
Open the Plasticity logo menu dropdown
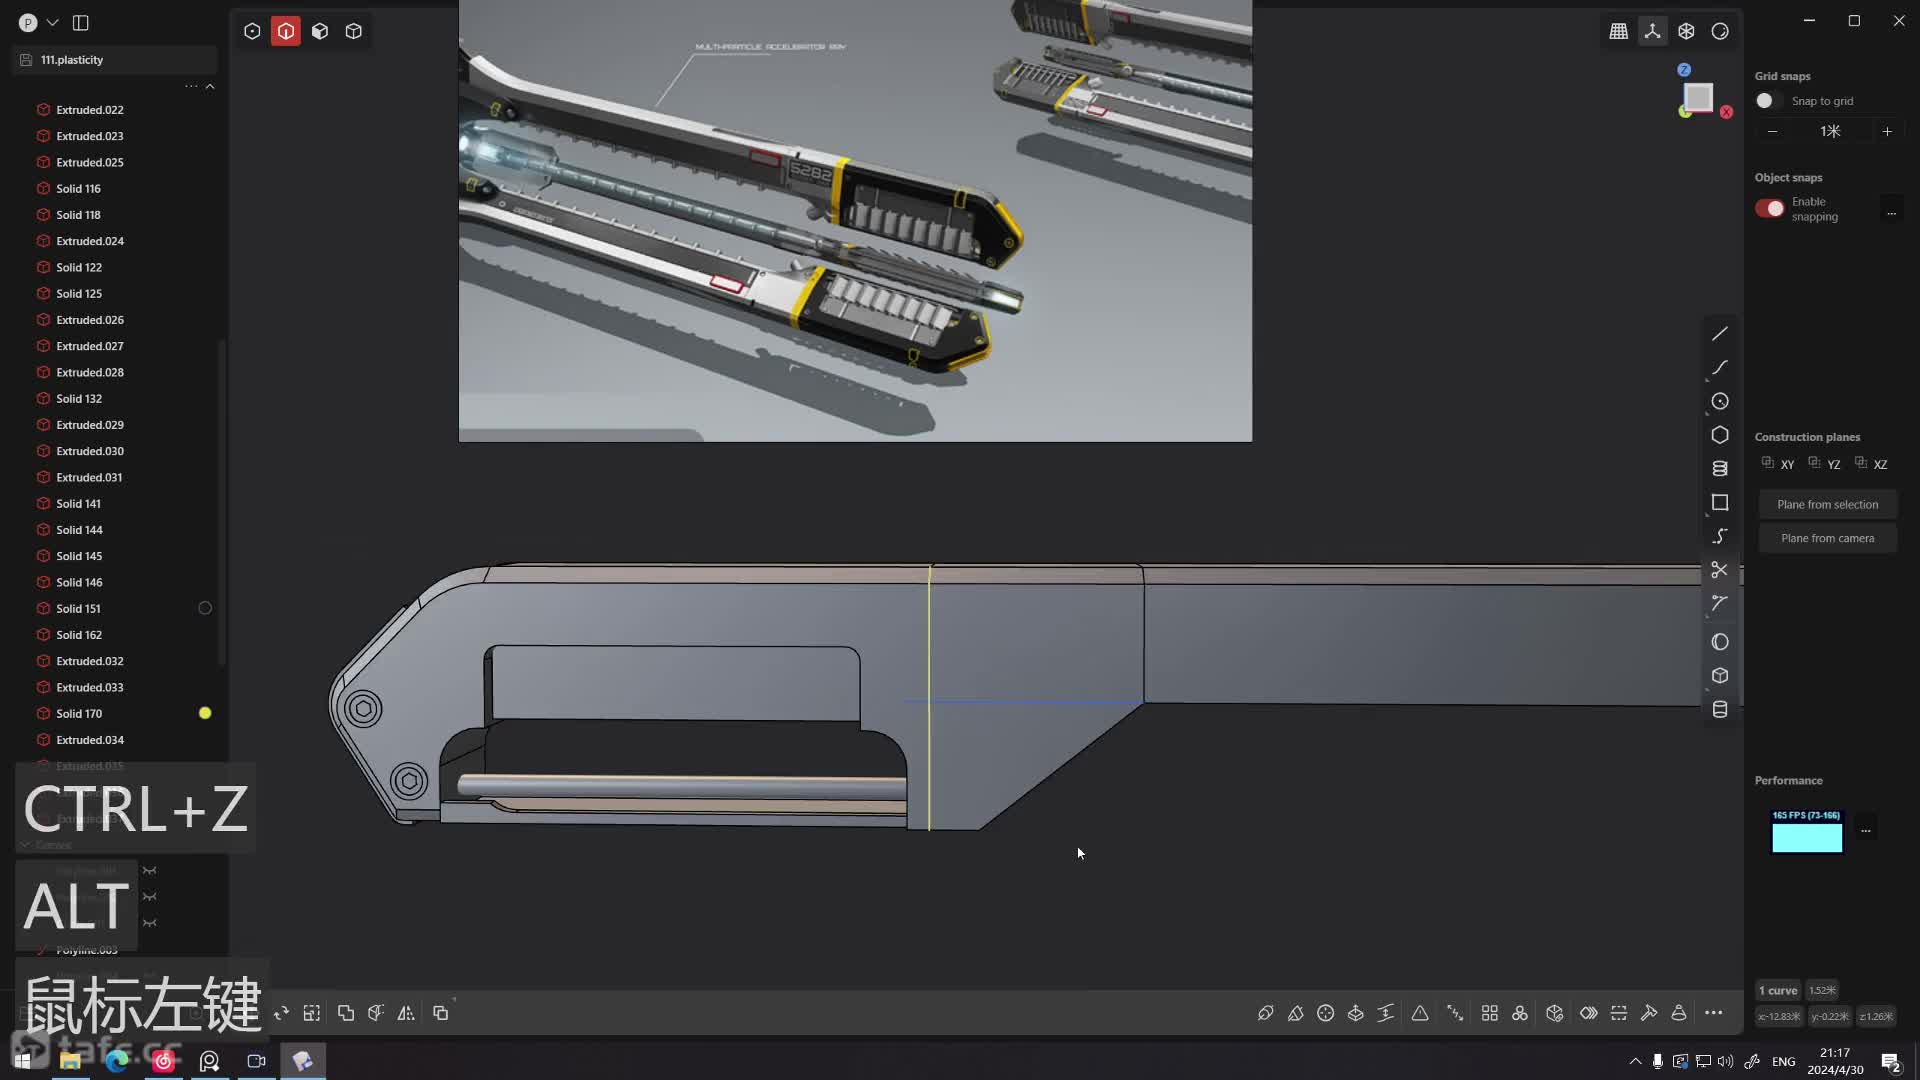point(39,22)
